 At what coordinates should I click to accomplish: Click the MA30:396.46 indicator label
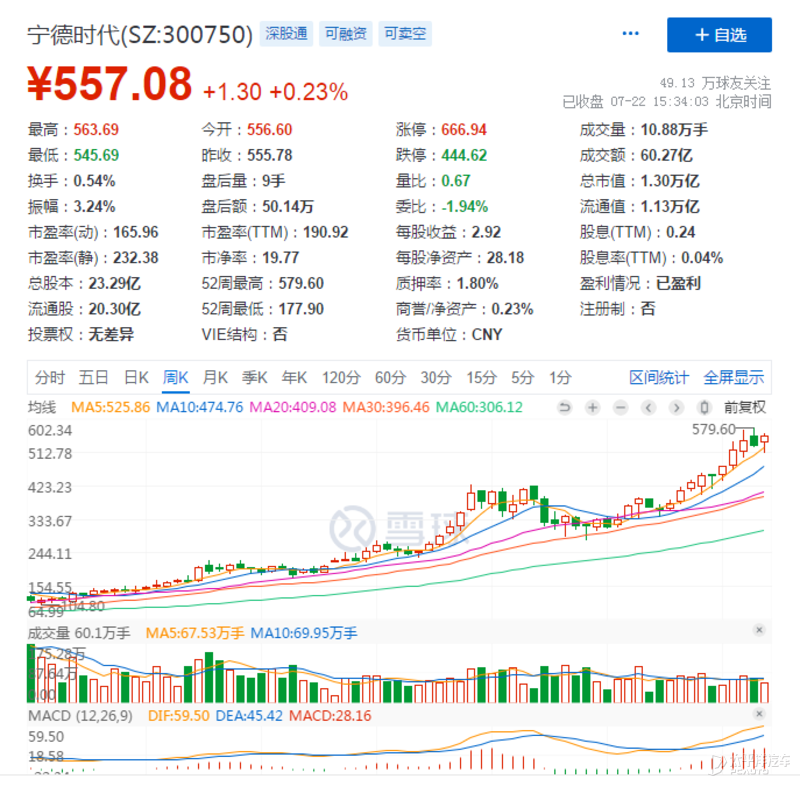coord(386,408)
